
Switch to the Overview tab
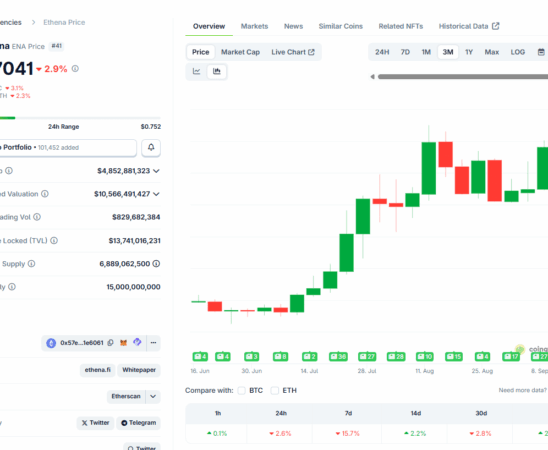[209, 26]
